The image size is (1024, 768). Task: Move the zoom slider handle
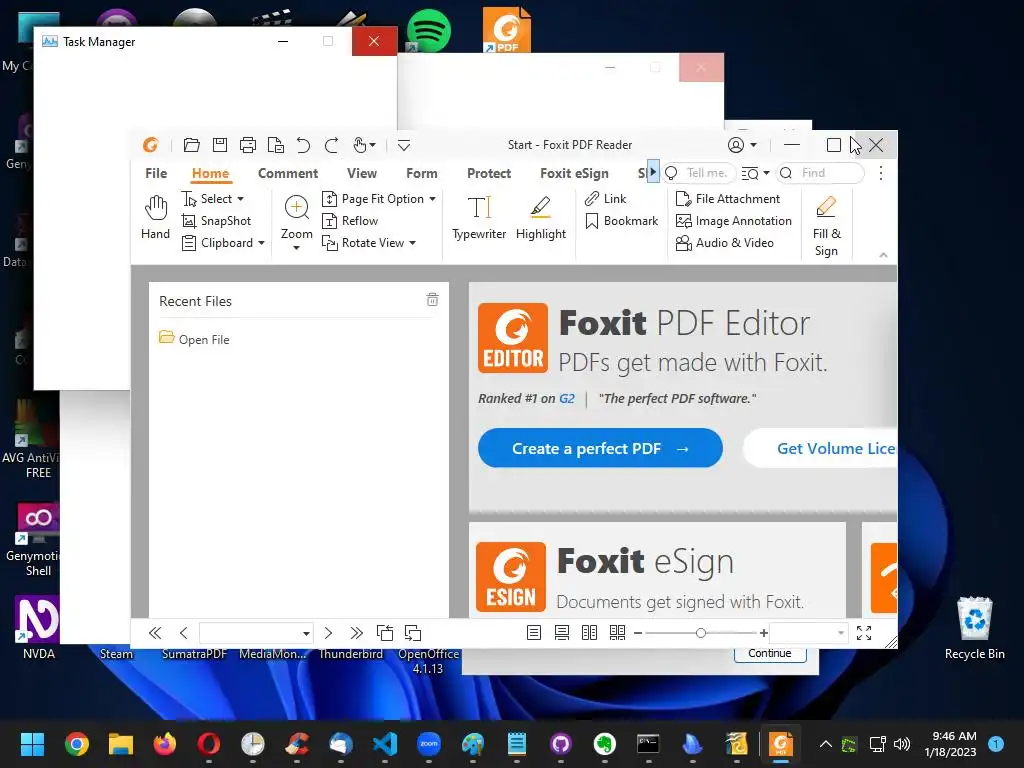701,633
